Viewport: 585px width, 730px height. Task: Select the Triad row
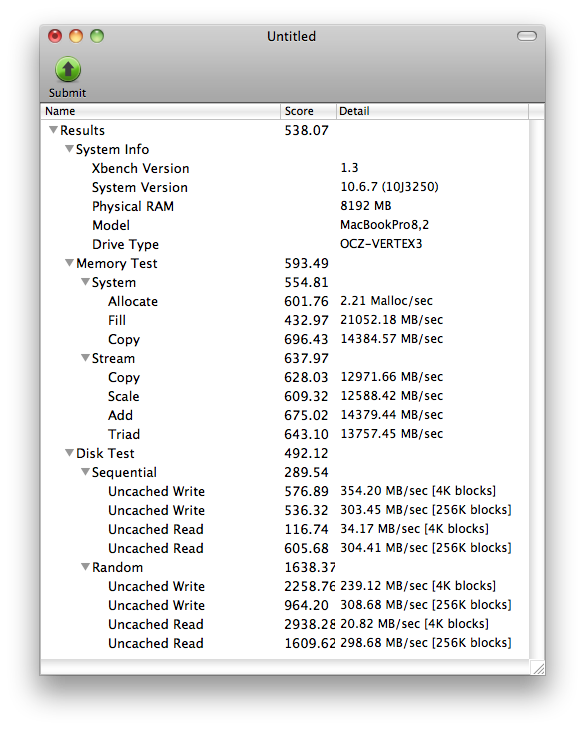pyautogui.click(x=285, y=434)
